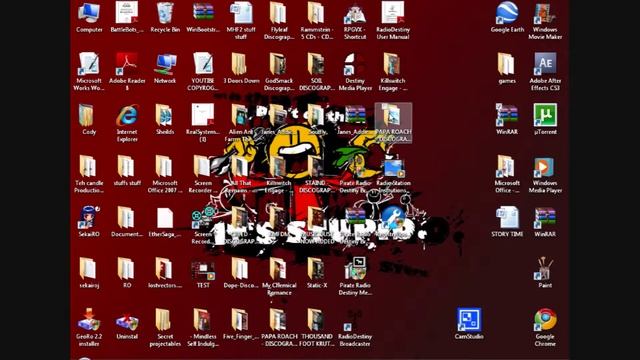Open the All That Remains folder
Image resolution: width=640 pixels, height=360 pixels.
click(241, 167)
